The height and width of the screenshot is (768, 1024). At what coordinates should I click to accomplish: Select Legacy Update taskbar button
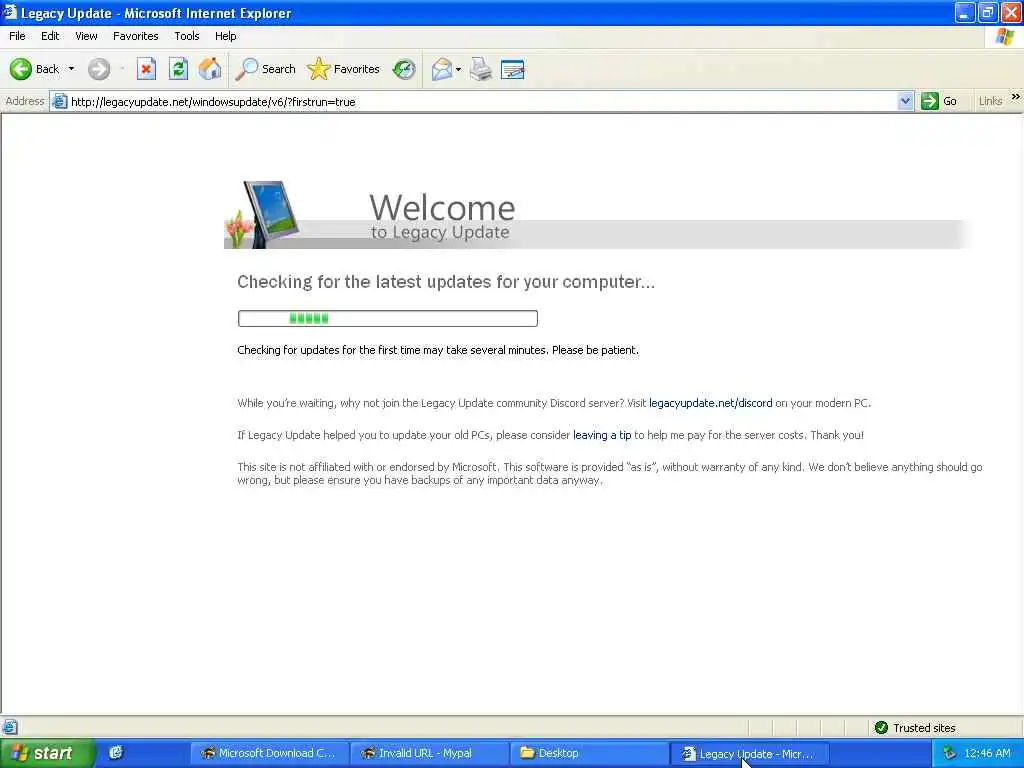coord(750,753)
